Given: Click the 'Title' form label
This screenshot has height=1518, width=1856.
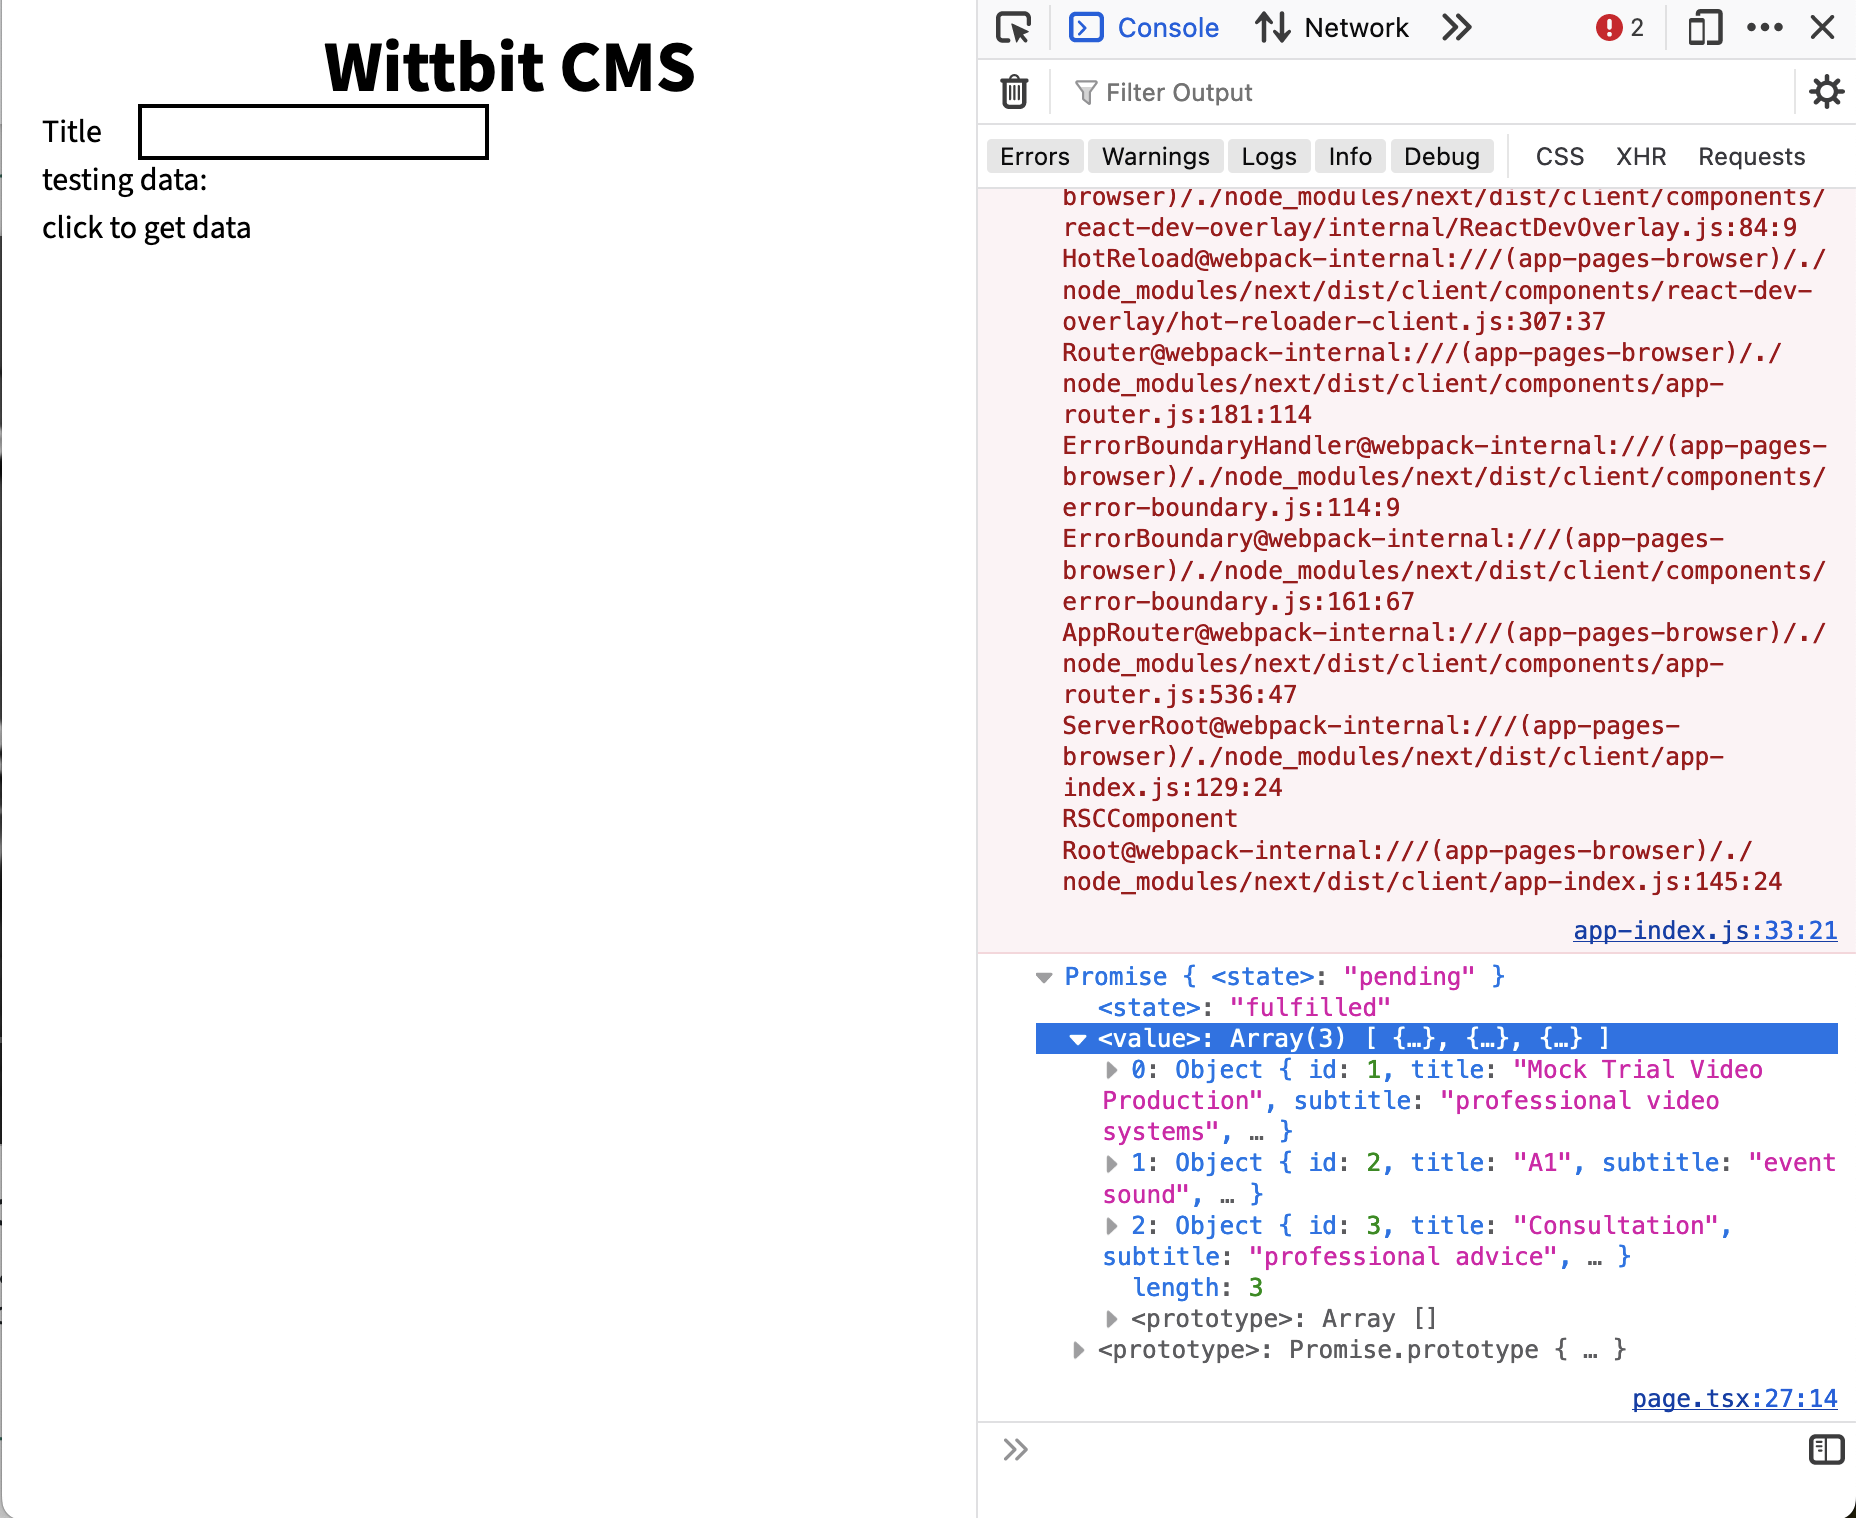Looking at the screenshot, I should [x=72, y=132].
